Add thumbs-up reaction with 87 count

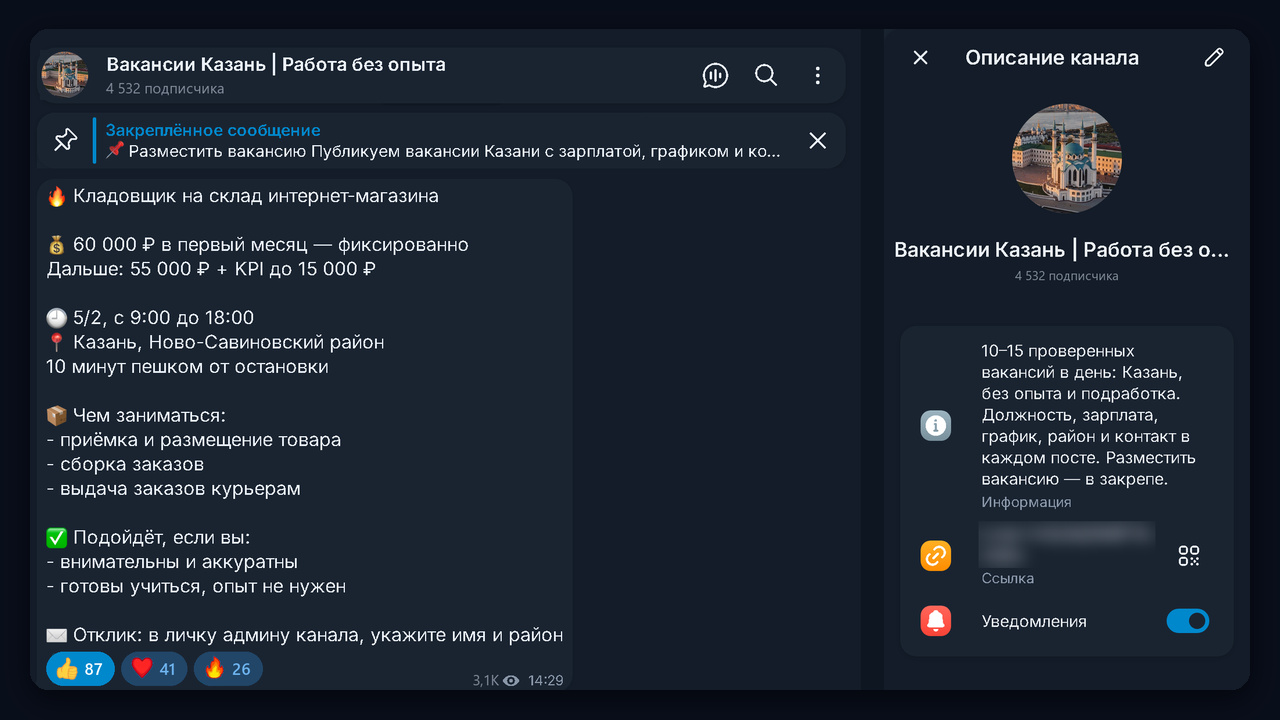pyautogui.click(x=80, y=669)
